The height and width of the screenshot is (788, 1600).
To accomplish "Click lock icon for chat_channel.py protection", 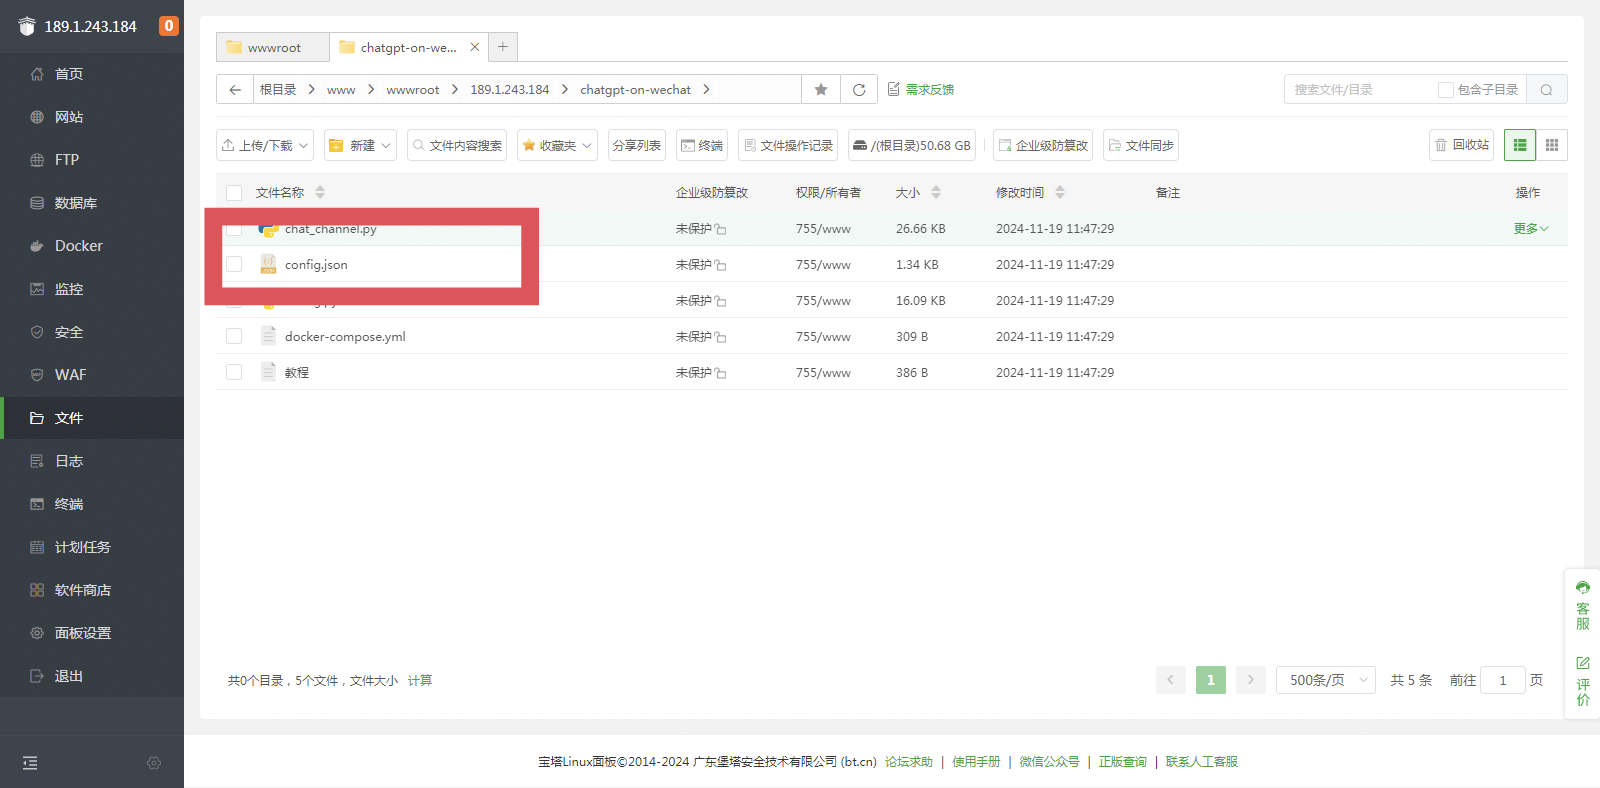I will coord(720,229).
